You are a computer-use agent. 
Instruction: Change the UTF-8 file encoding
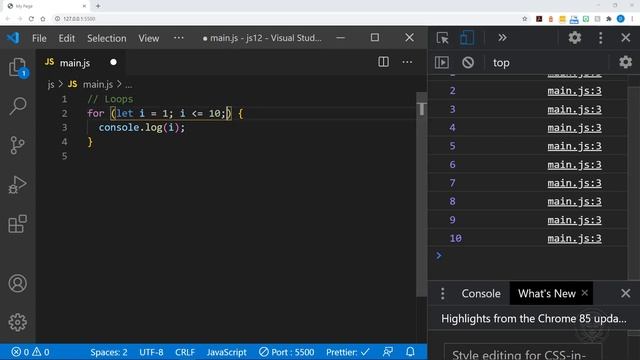pos(151,352)
